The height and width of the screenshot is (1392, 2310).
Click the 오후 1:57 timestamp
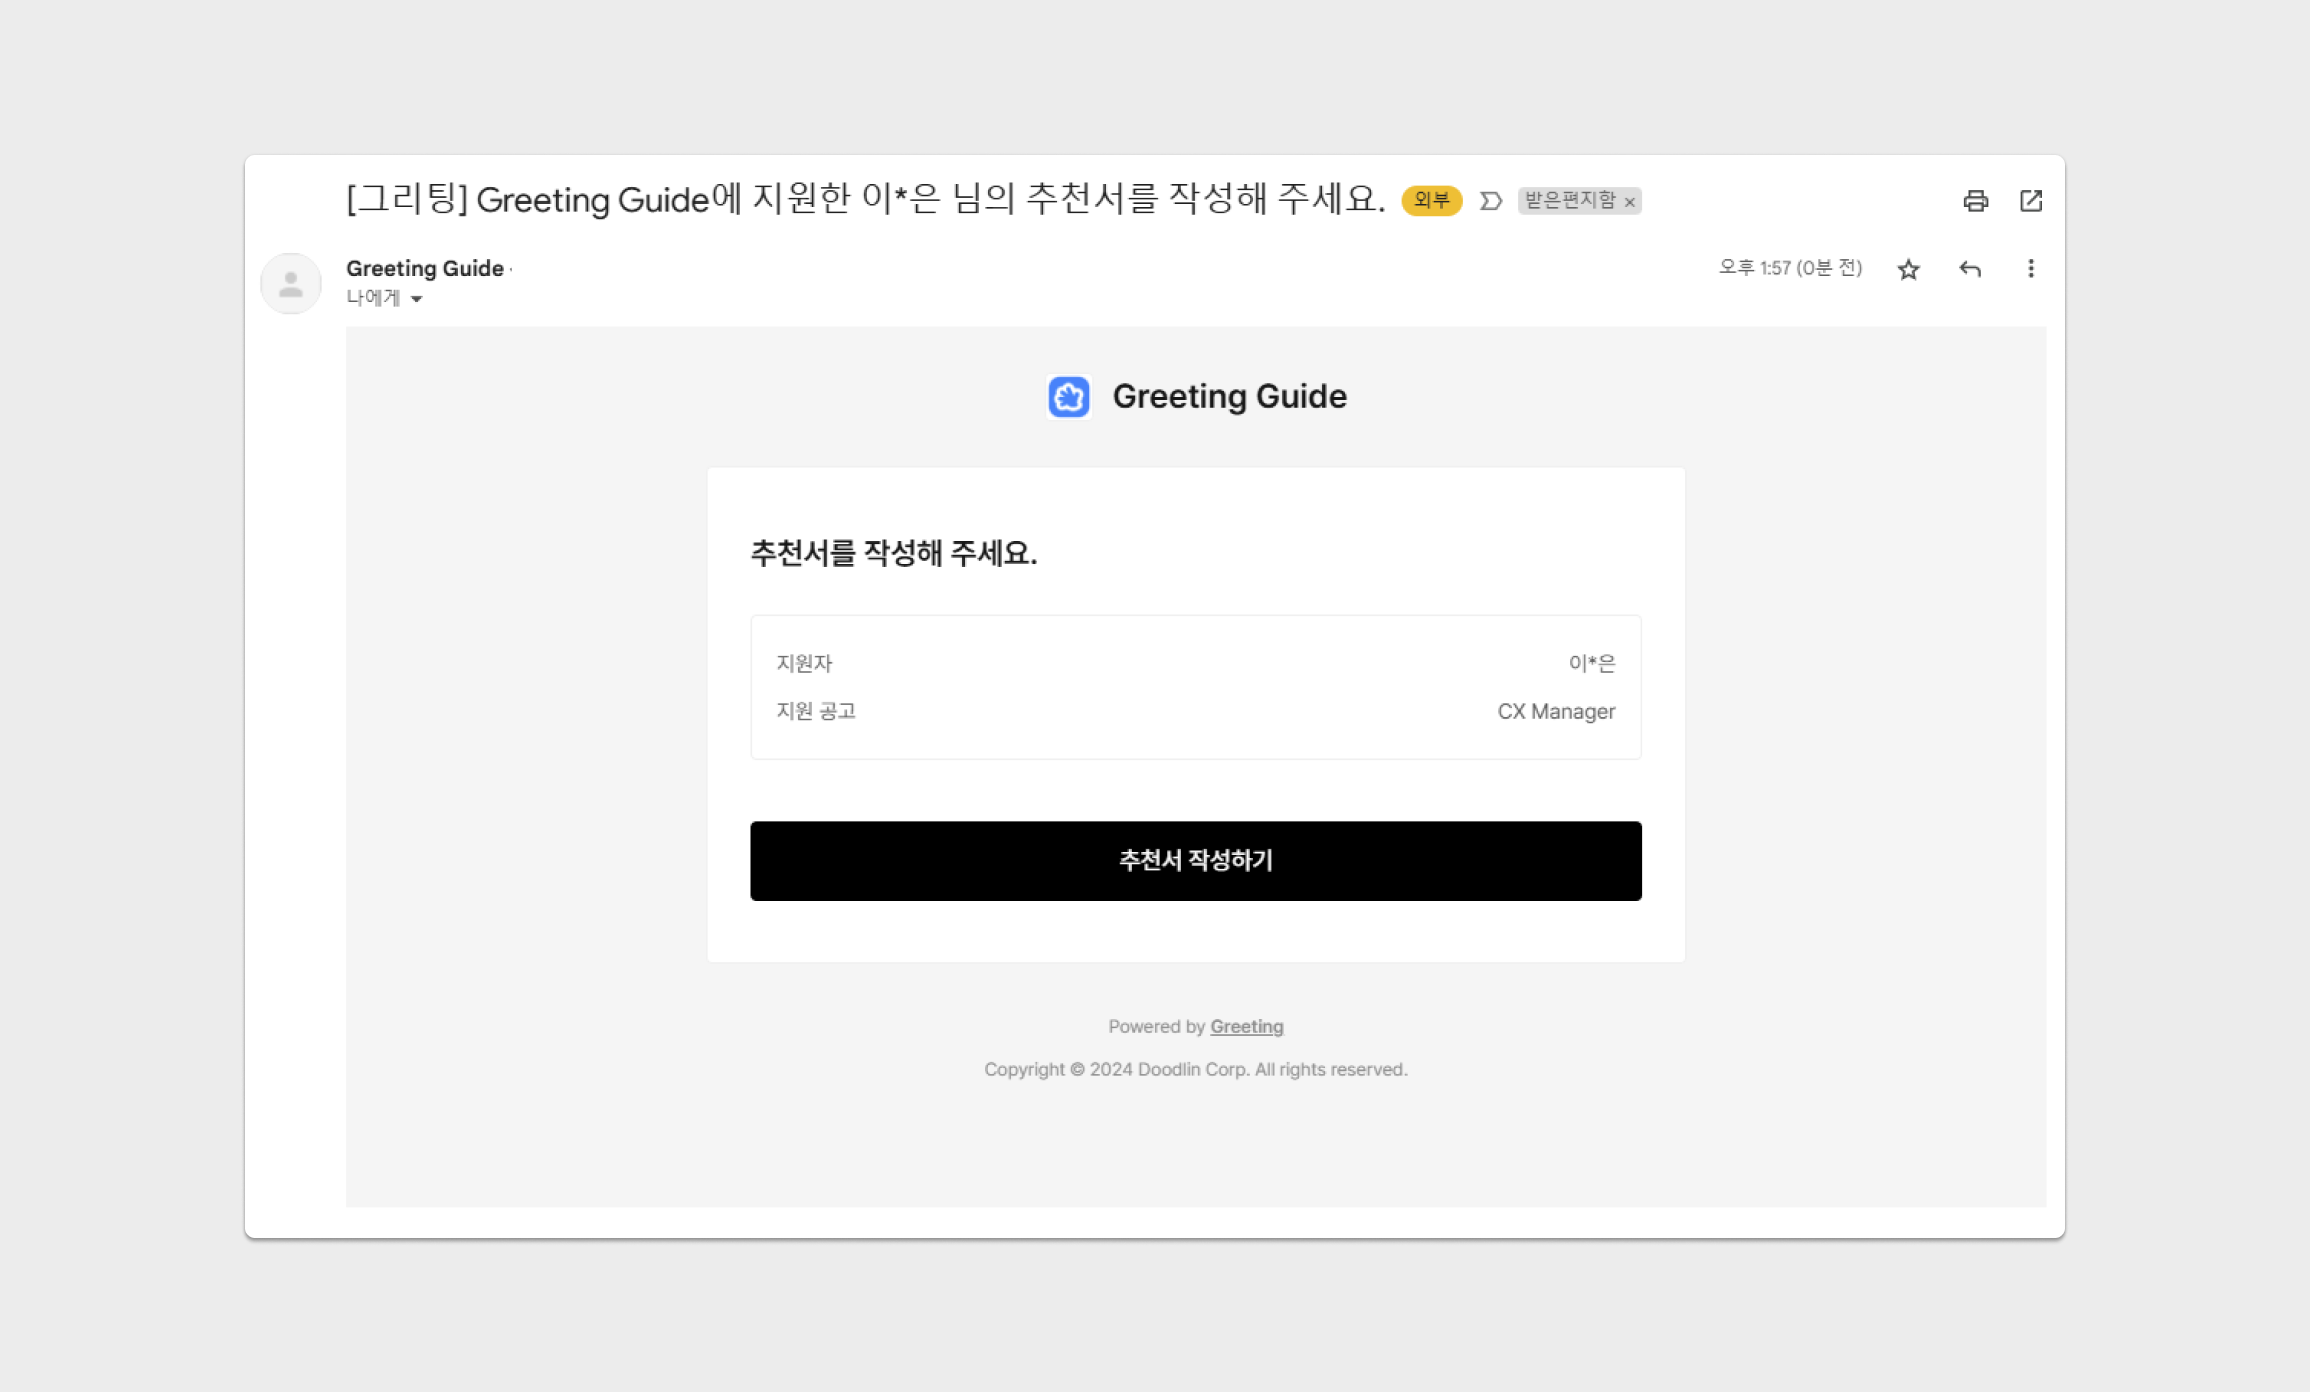coord(1790,268)
